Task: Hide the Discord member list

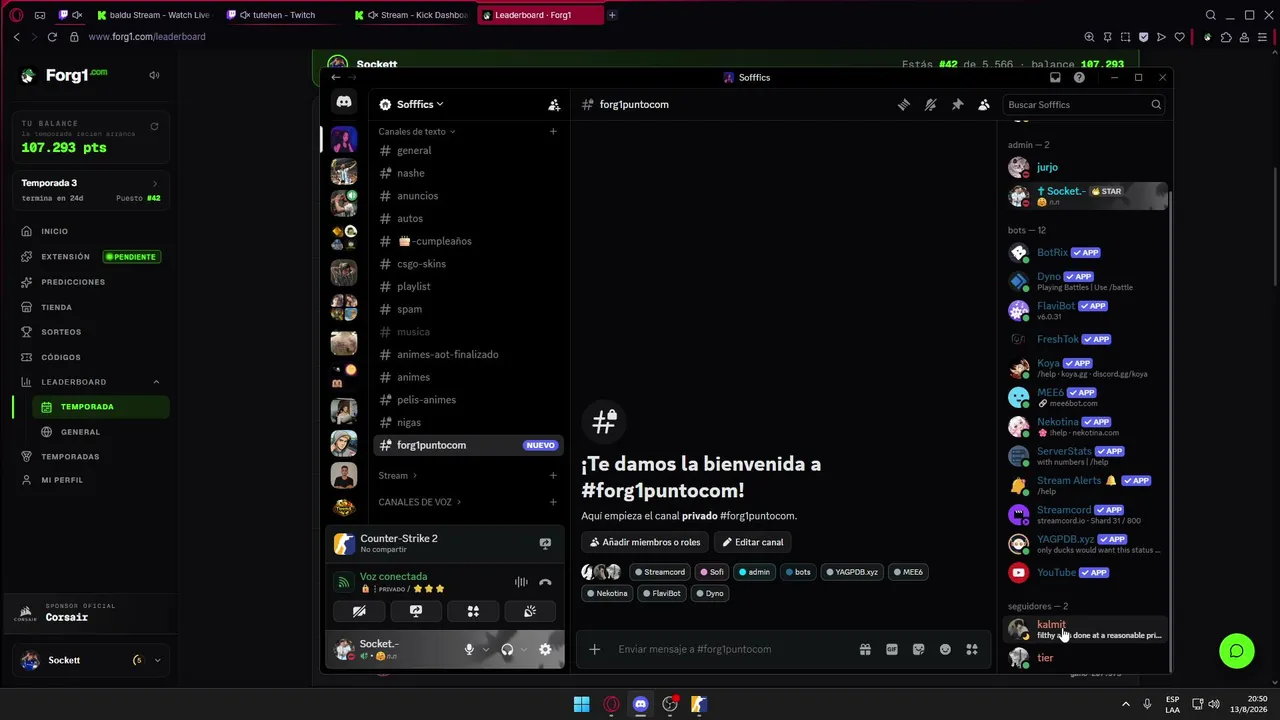Action: tap(984, 104)
